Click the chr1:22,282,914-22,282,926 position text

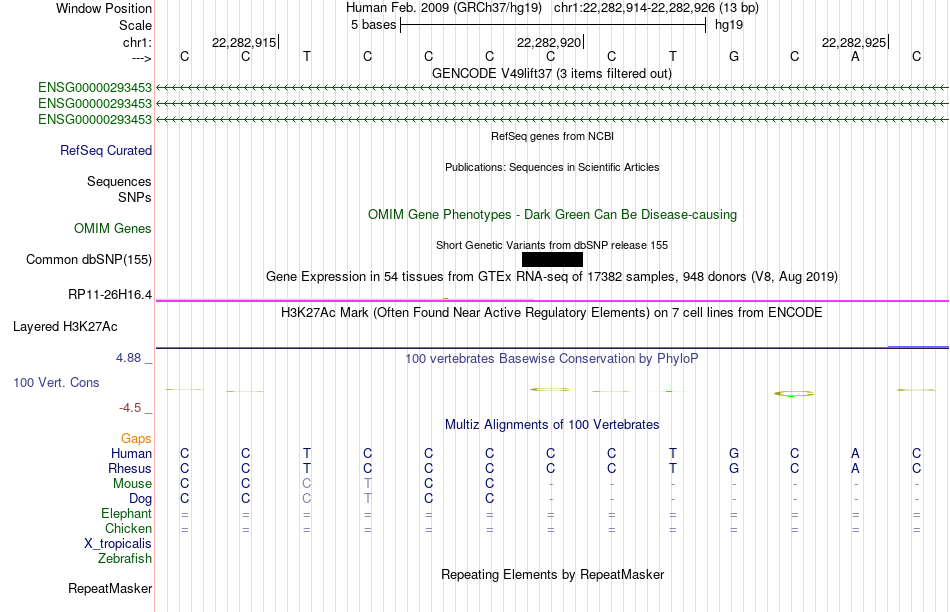635,8
